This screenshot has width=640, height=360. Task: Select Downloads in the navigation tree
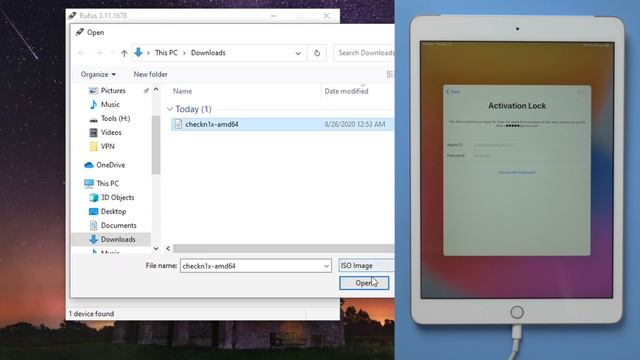118,239
